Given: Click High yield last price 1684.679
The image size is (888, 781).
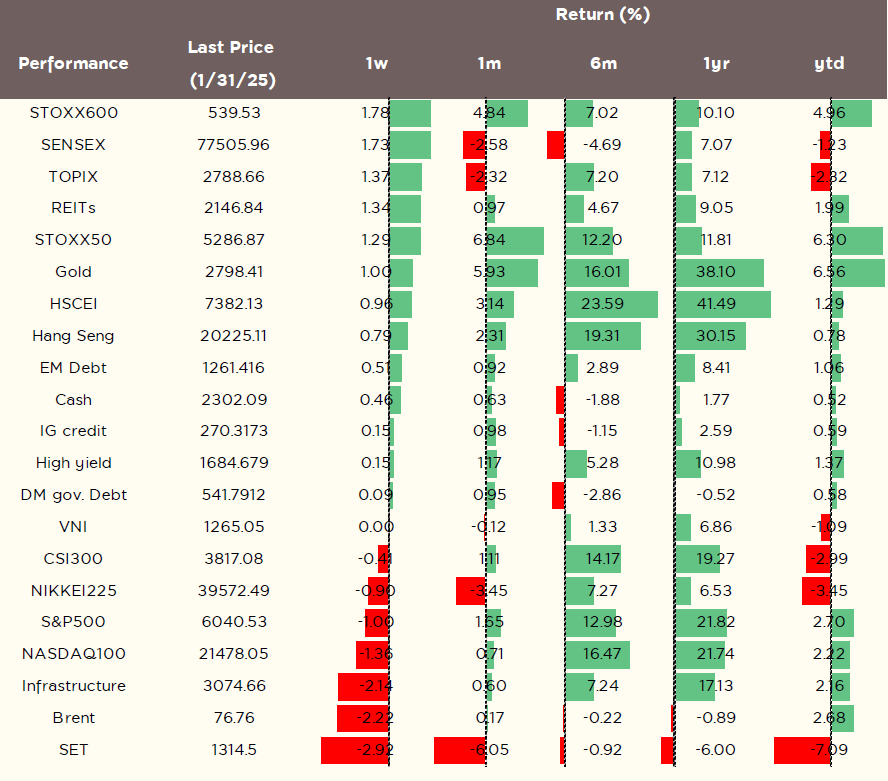Looking at the screenshot, I should [233, 463].
